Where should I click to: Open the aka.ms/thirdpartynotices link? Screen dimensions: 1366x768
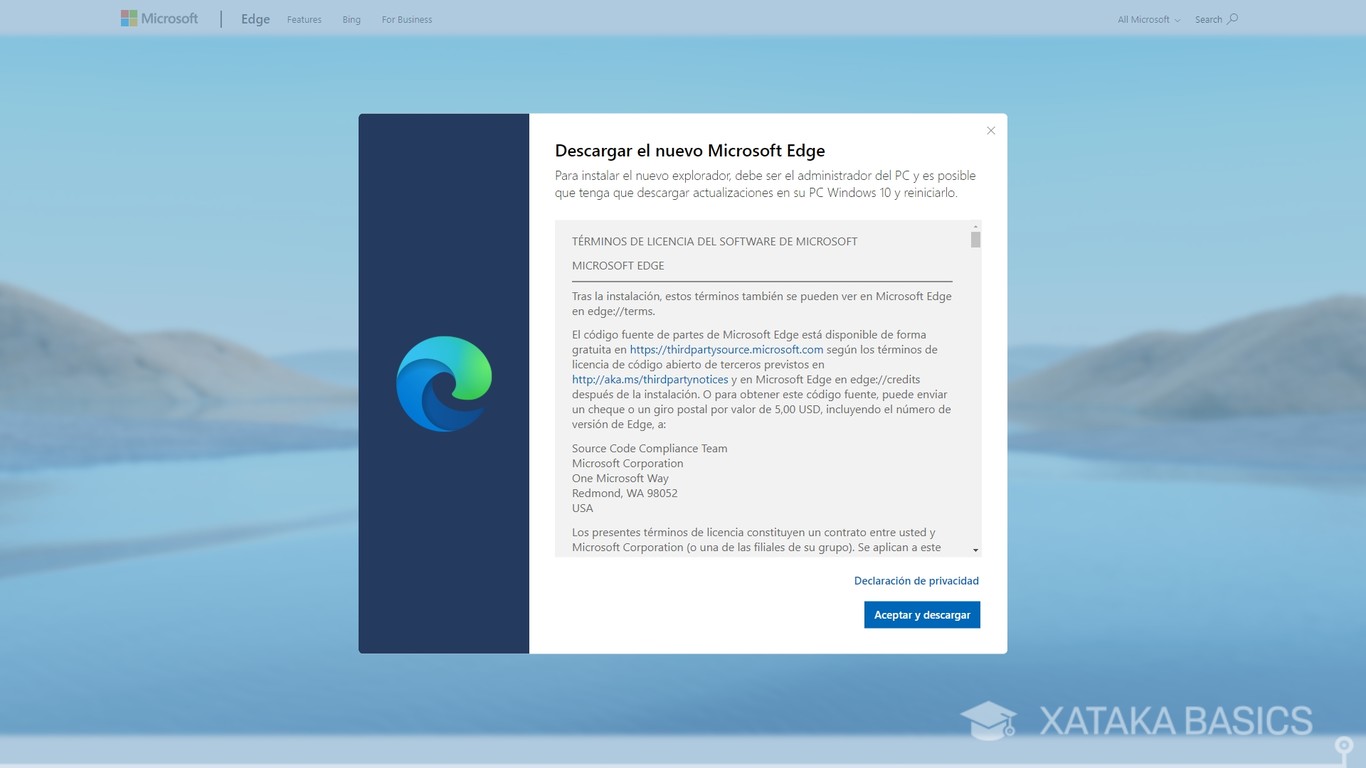[x=649, y=379]
